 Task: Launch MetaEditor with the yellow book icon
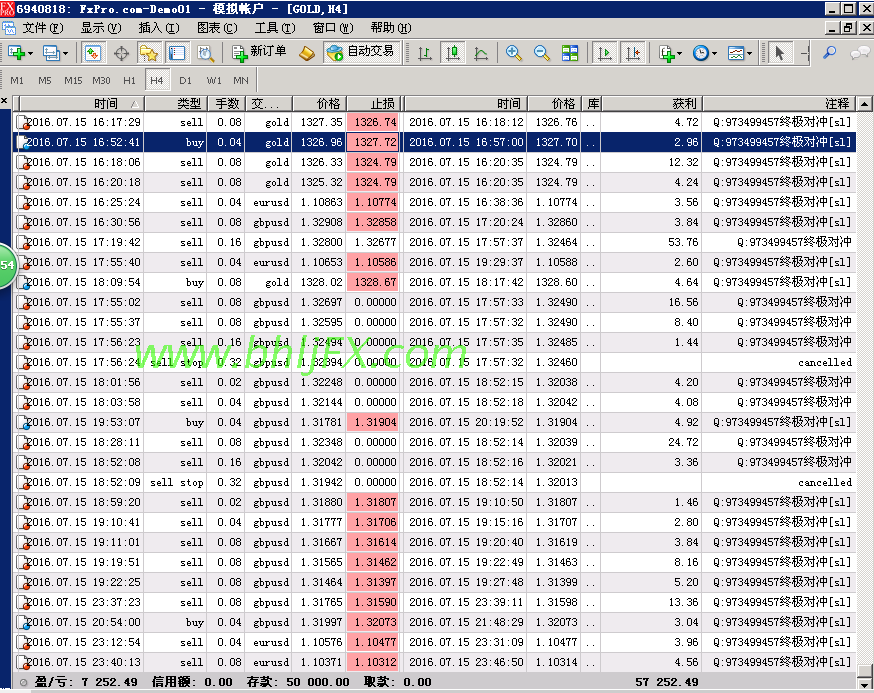307,53
